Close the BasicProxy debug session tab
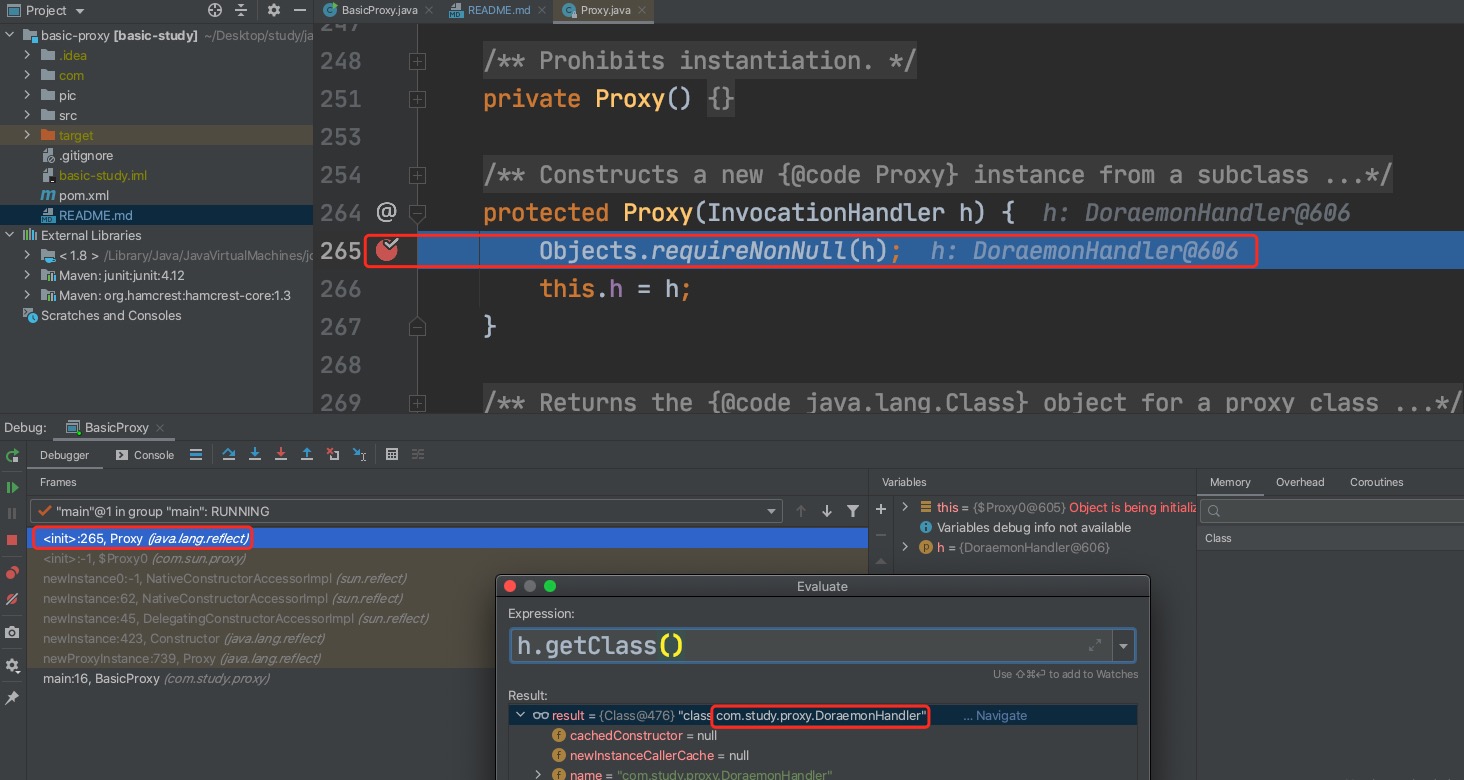Viewport: 1464px width, 780px height. (x=160, y=427)
